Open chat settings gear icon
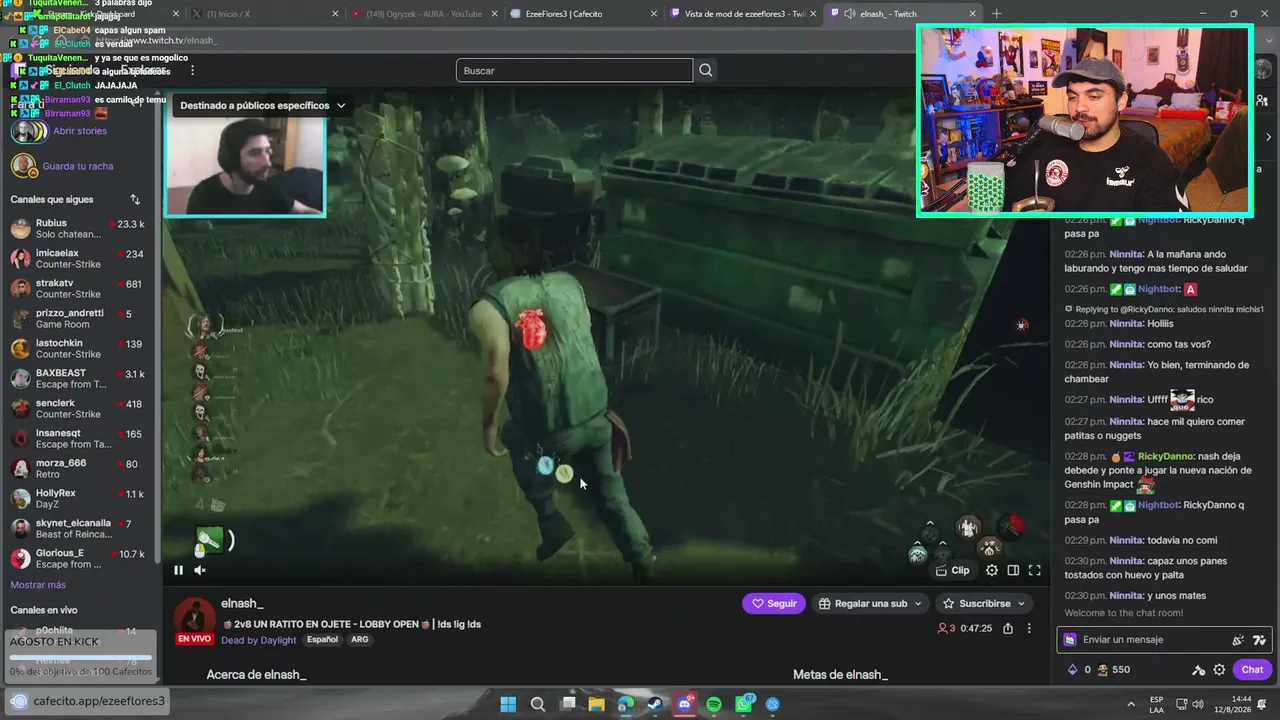 click(1219, 670)
